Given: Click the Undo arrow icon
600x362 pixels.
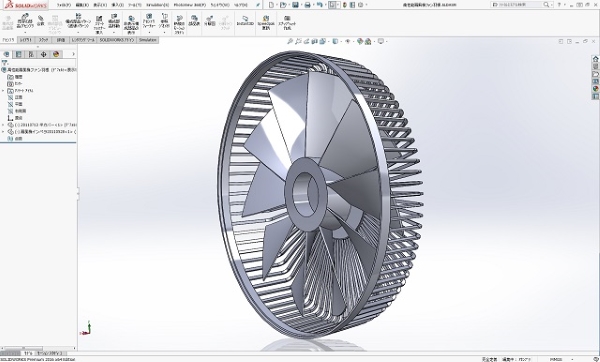Looking at the screenshot, I should pos(320,5).
